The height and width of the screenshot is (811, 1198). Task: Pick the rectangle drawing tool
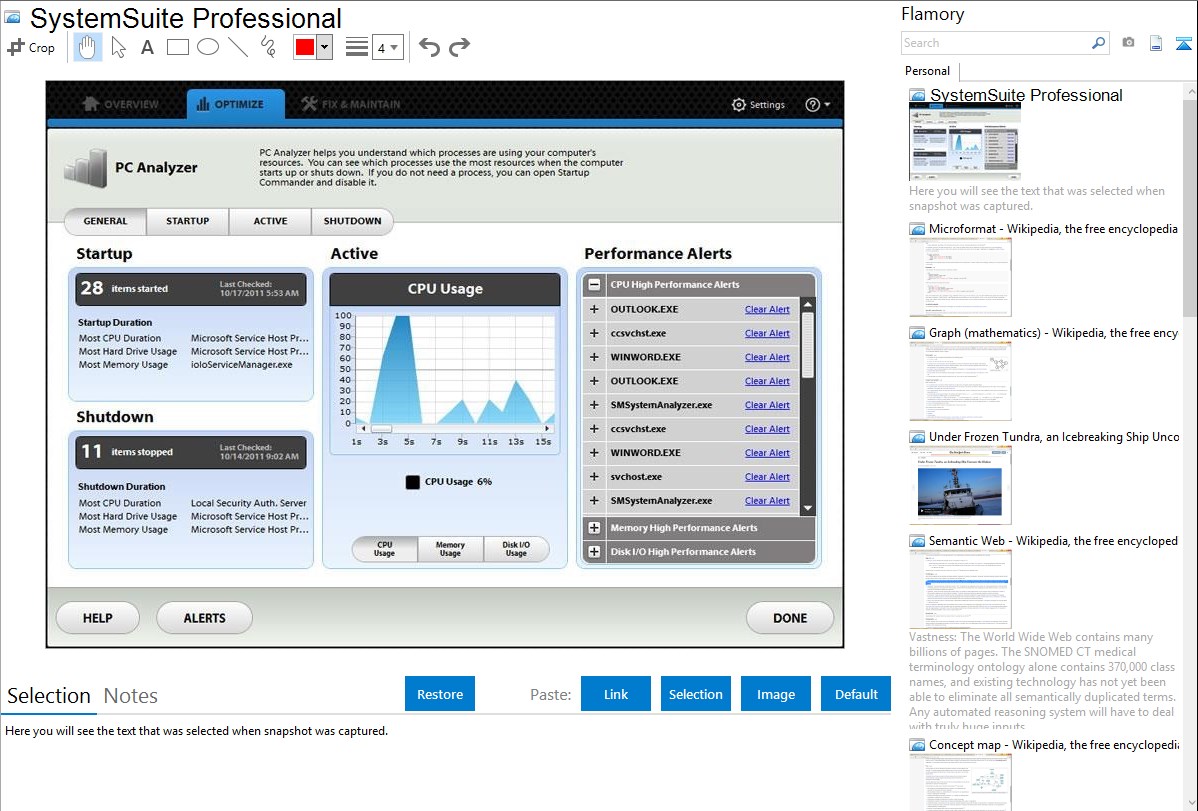pyautogui.click(x=177, y=47)
